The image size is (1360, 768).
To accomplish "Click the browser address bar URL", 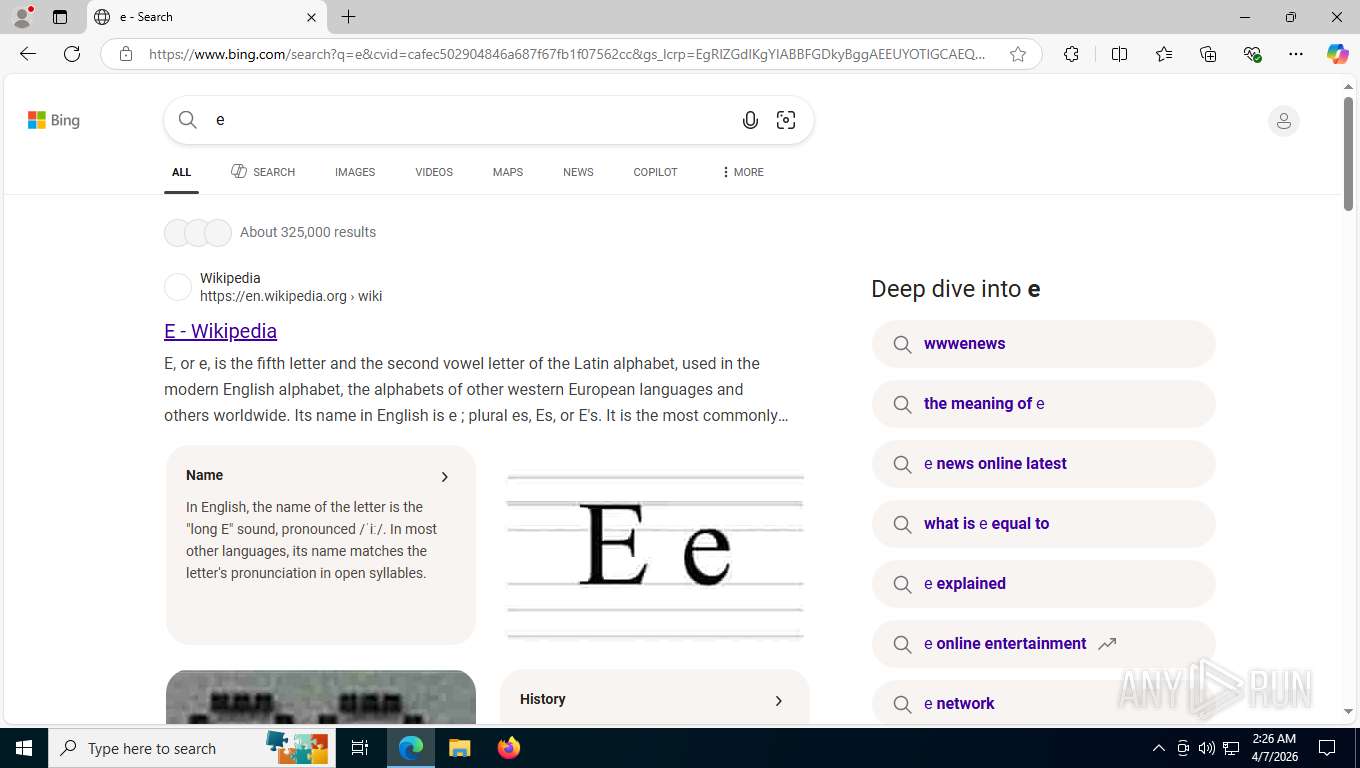I will coord(567,54).
